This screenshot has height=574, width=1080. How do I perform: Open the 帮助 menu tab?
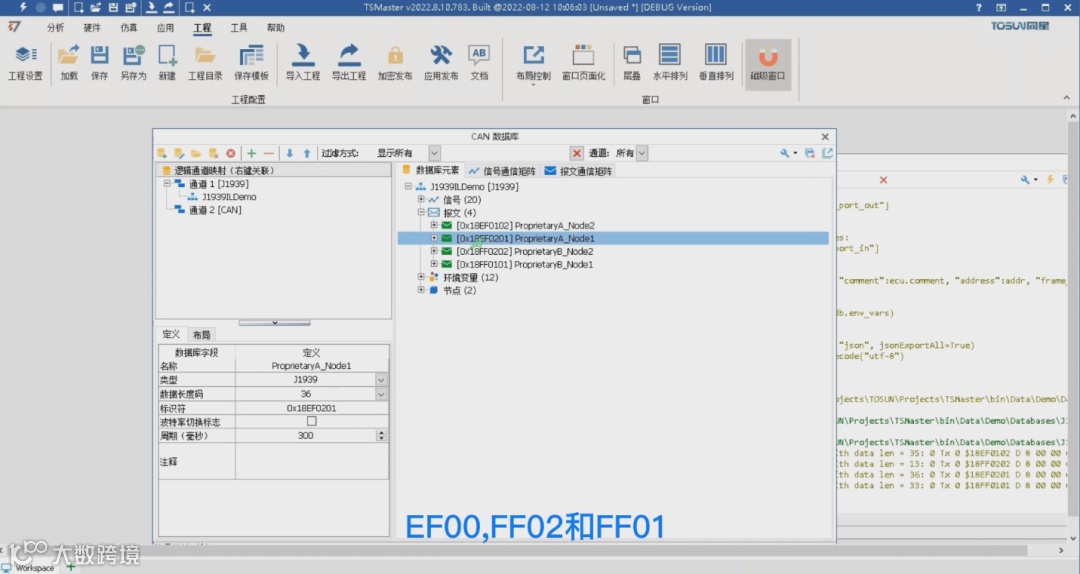point(276,28)
